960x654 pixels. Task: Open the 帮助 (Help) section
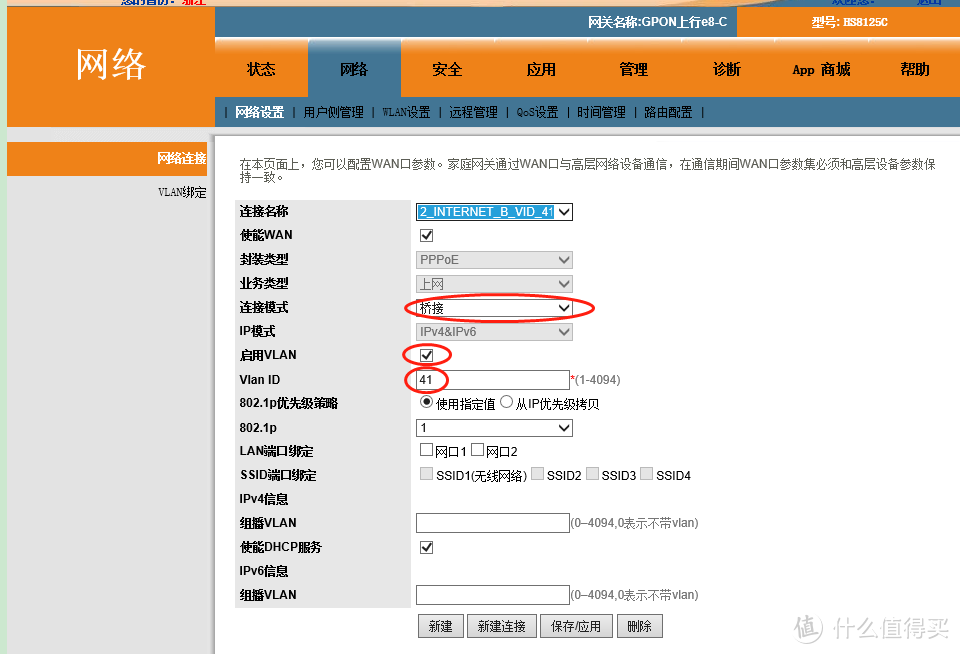tap(914, 69)
